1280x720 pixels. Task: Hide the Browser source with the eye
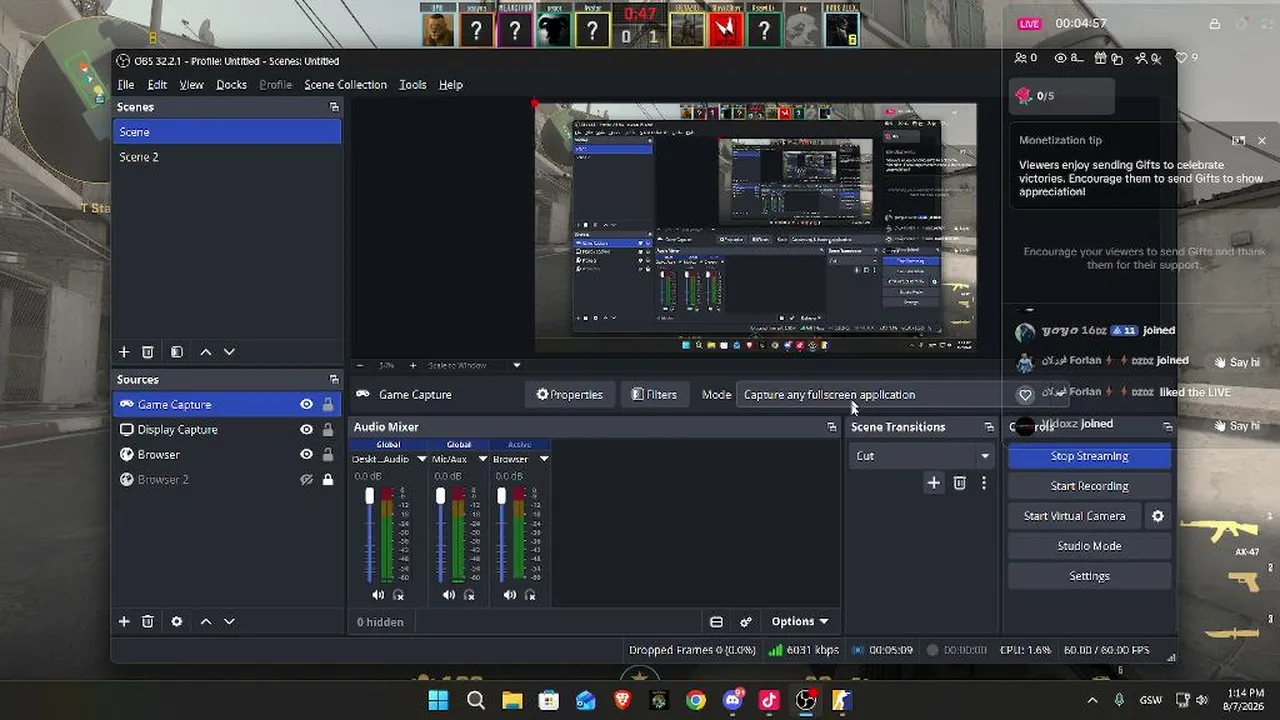pyautogui.click(x=307, y=455)
